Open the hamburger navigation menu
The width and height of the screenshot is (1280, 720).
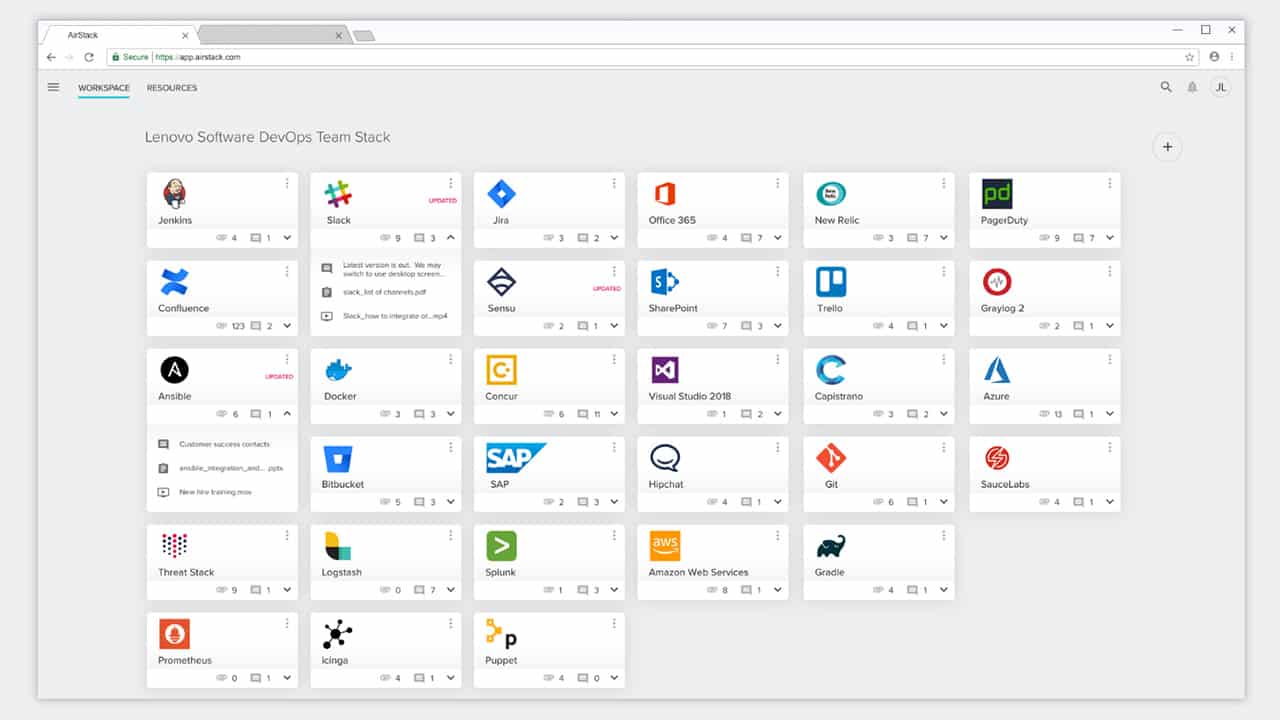pos(53,87)
